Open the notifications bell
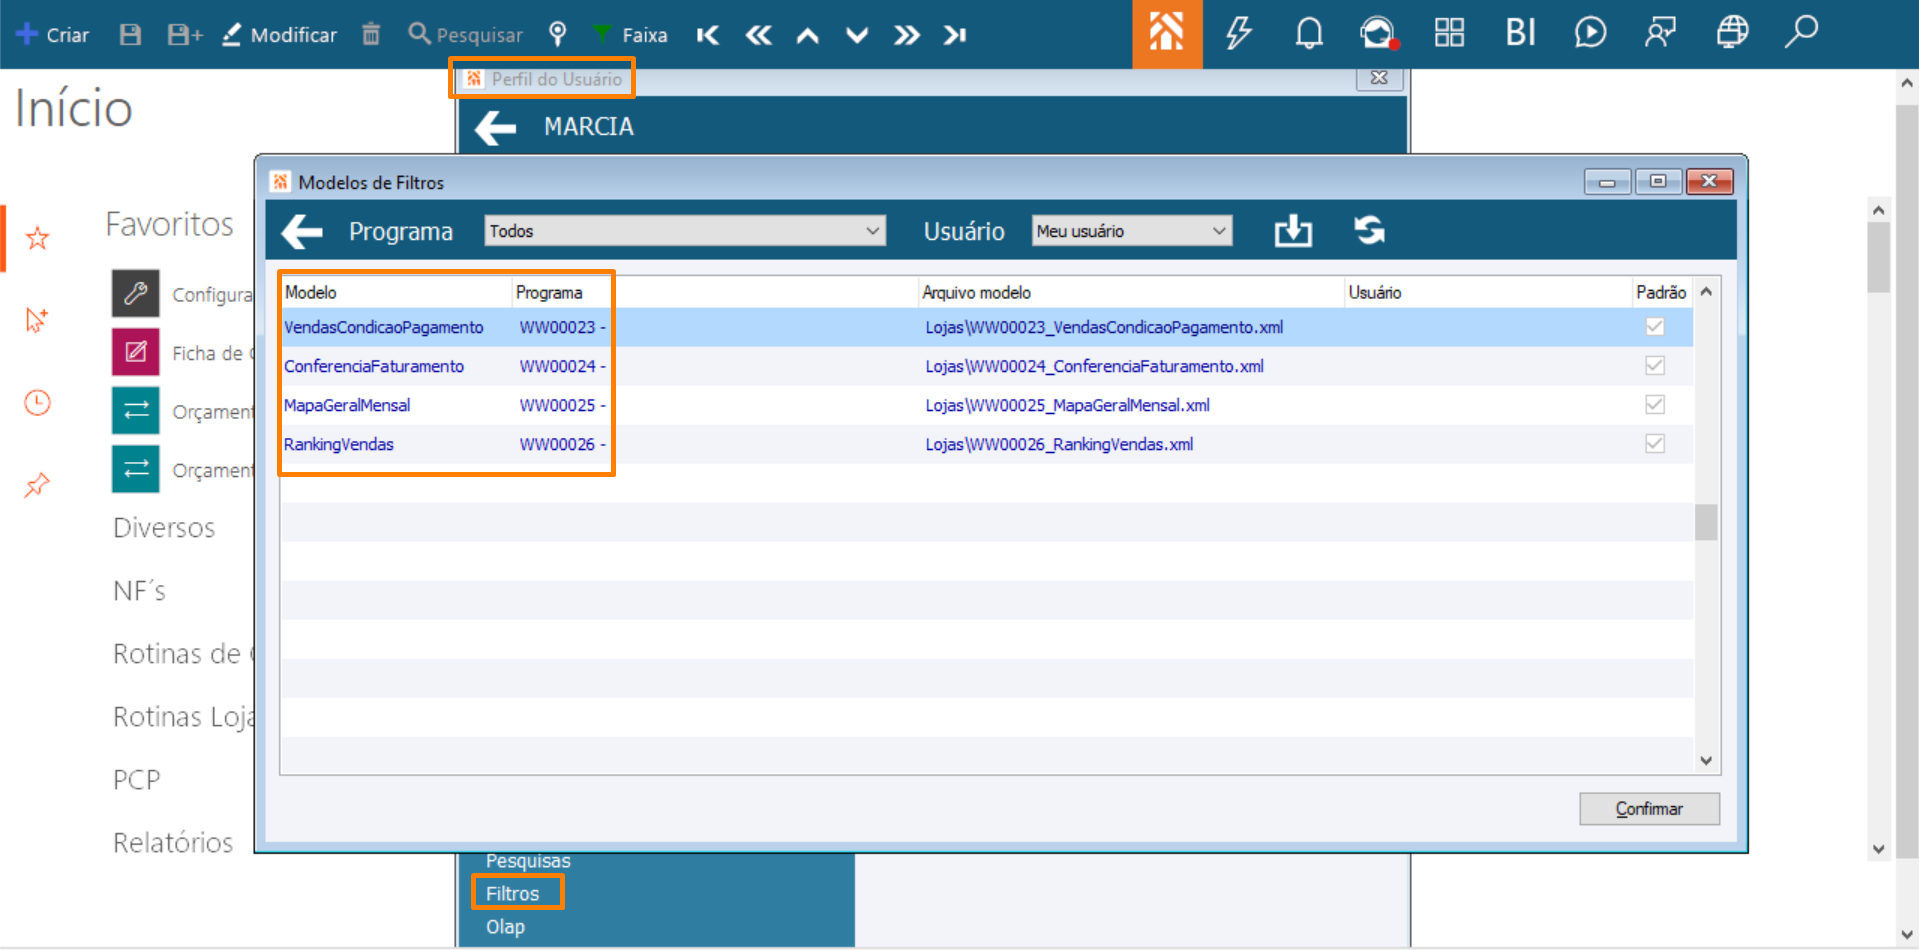This screenshot has width=1919, height=950. (x=1309, y=33)
